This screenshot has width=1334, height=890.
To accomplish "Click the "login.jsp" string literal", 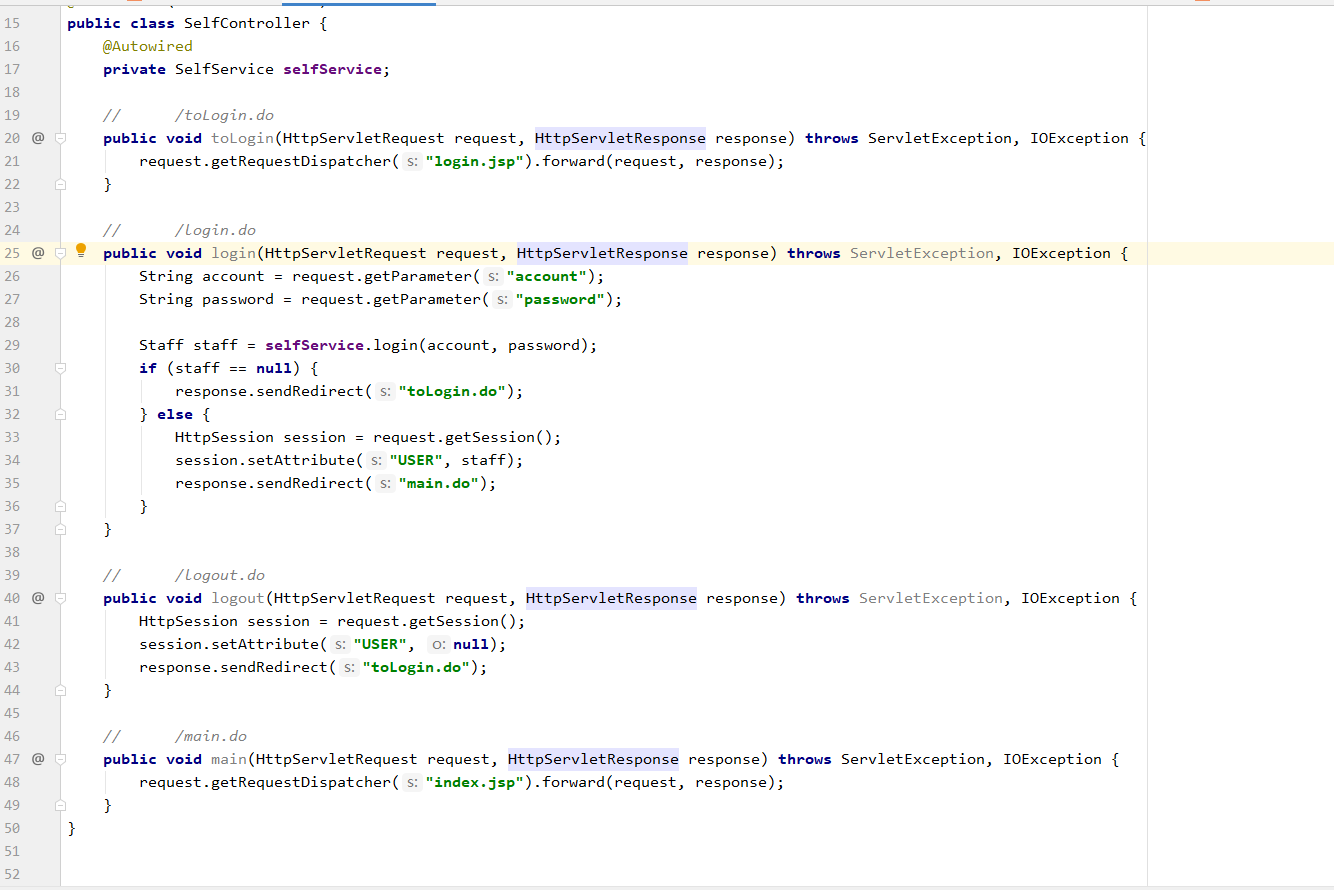I will 475,161.
